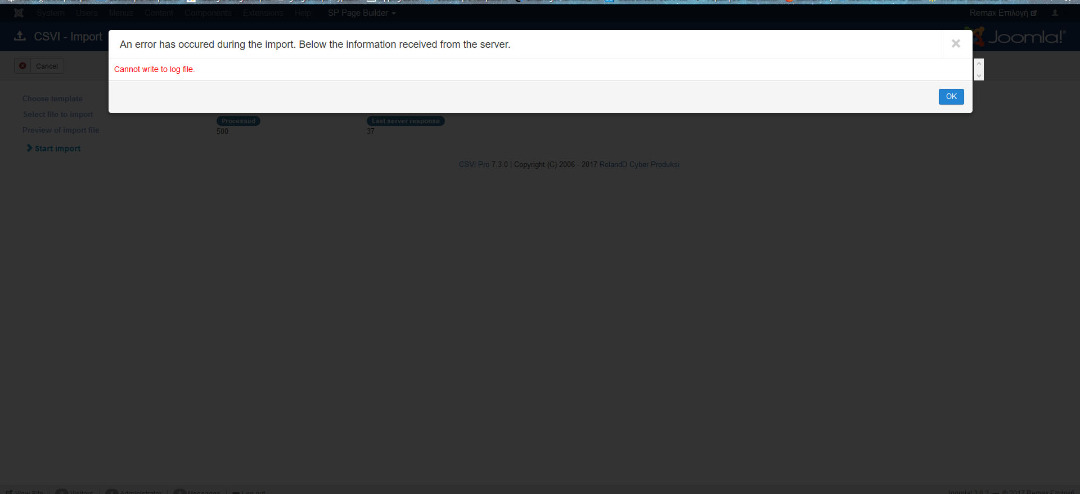Select the Start import step
Image resolution: width=1080 pixels, height=494 pixels.
[x=57, y=149]
